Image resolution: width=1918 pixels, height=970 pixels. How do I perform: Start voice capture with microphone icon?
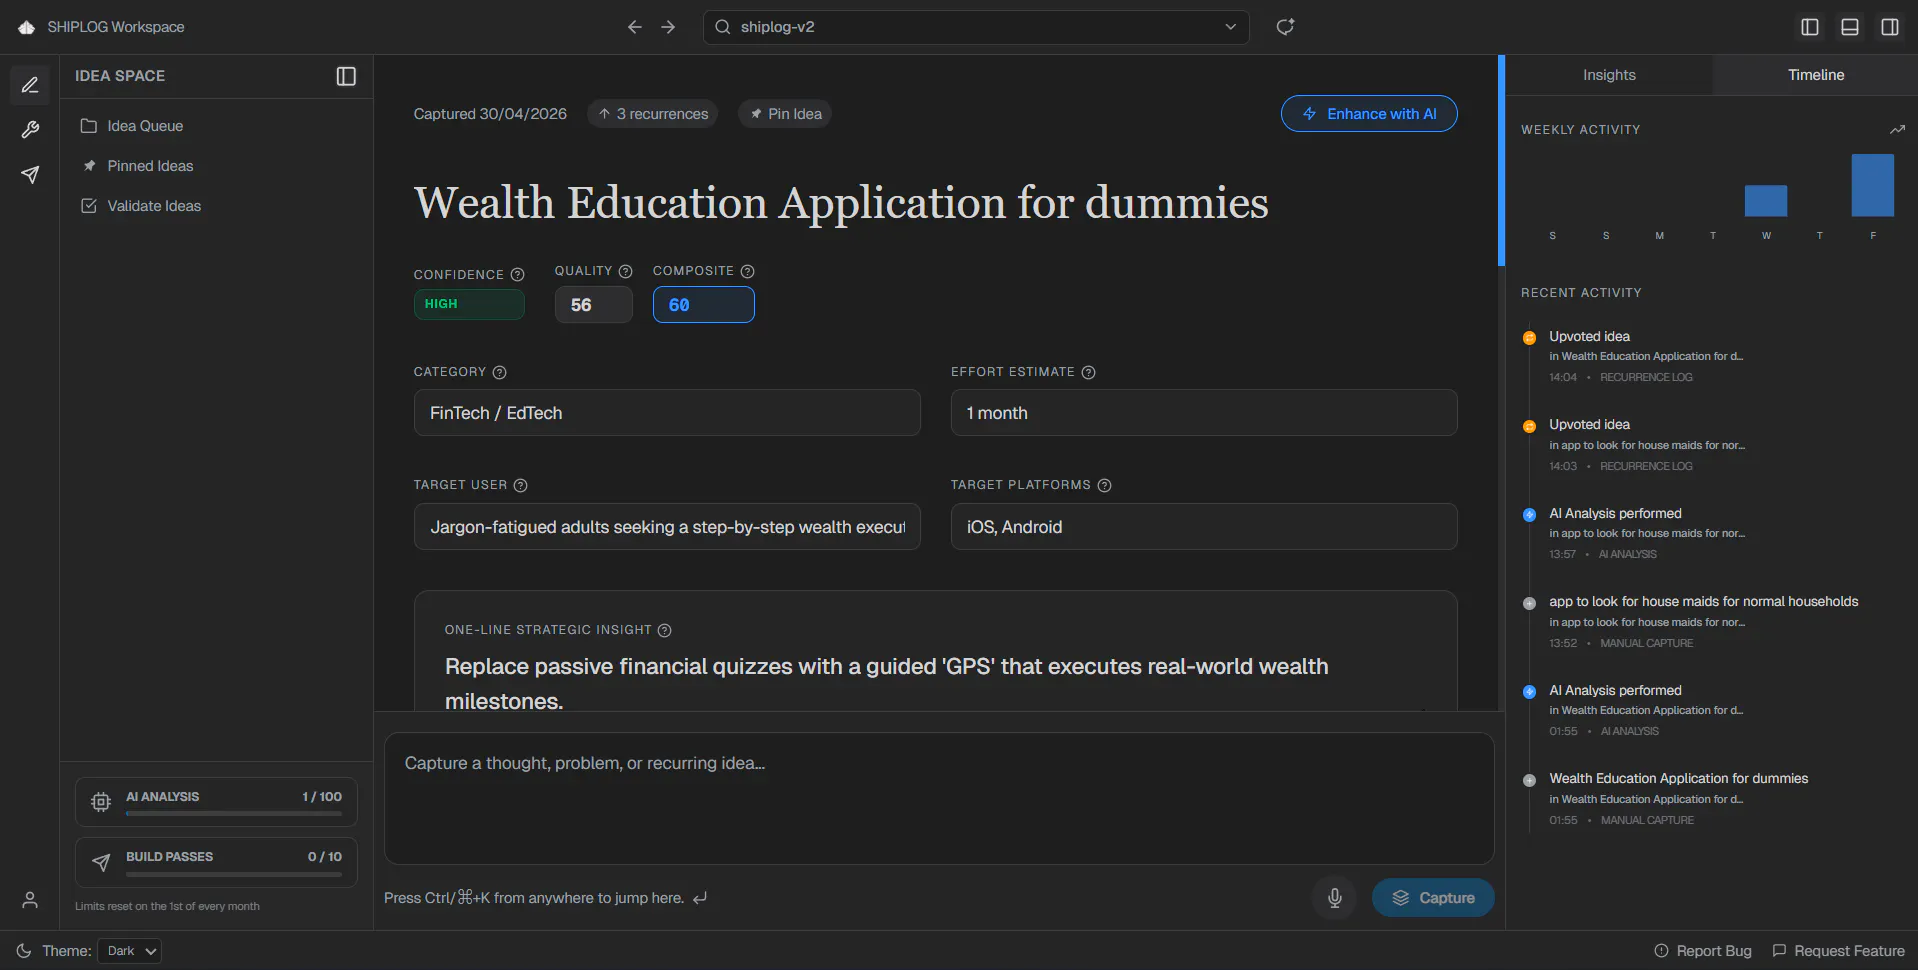(1335, 898)
